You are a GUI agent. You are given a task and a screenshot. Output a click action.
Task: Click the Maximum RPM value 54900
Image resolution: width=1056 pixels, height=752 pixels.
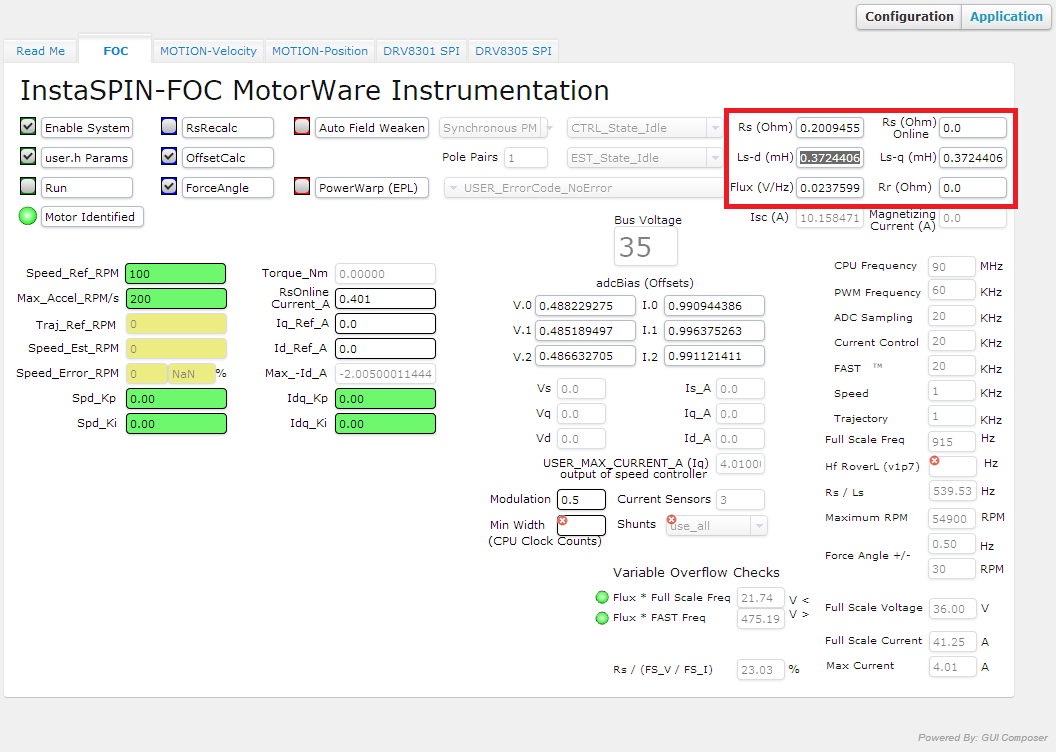[952, 518]
